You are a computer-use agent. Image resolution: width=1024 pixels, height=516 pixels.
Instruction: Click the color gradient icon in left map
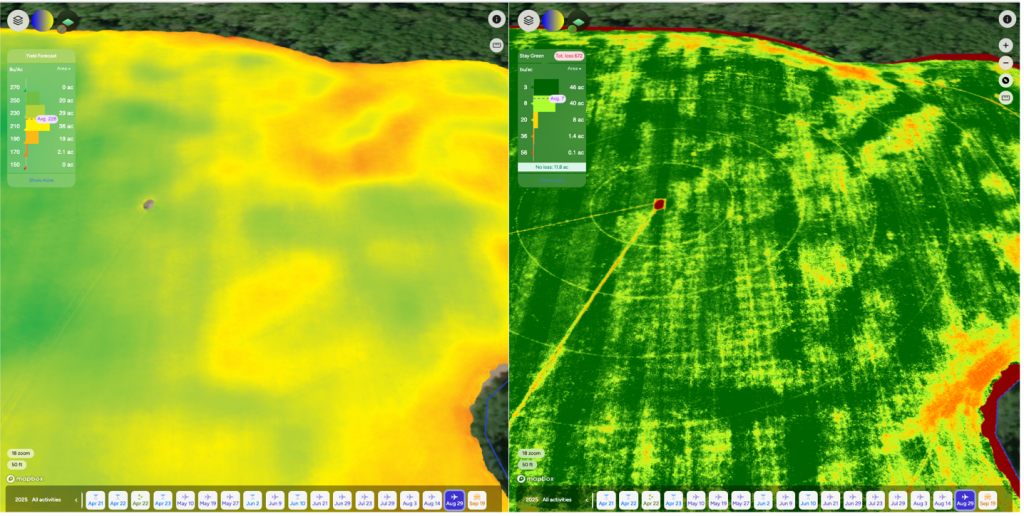click(x=42, y=19)
